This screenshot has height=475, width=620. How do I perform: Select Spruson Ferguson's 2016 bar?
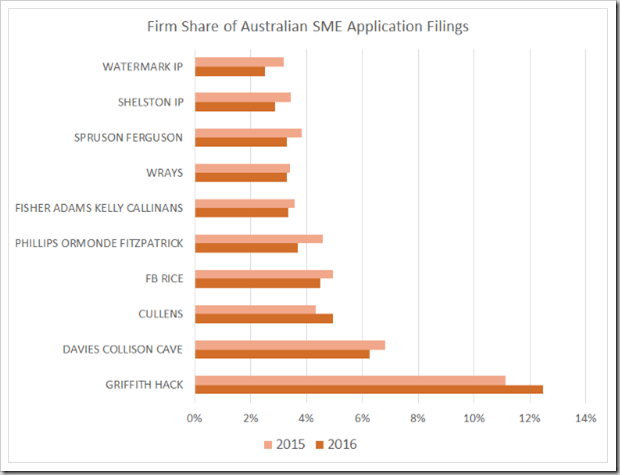241,142
